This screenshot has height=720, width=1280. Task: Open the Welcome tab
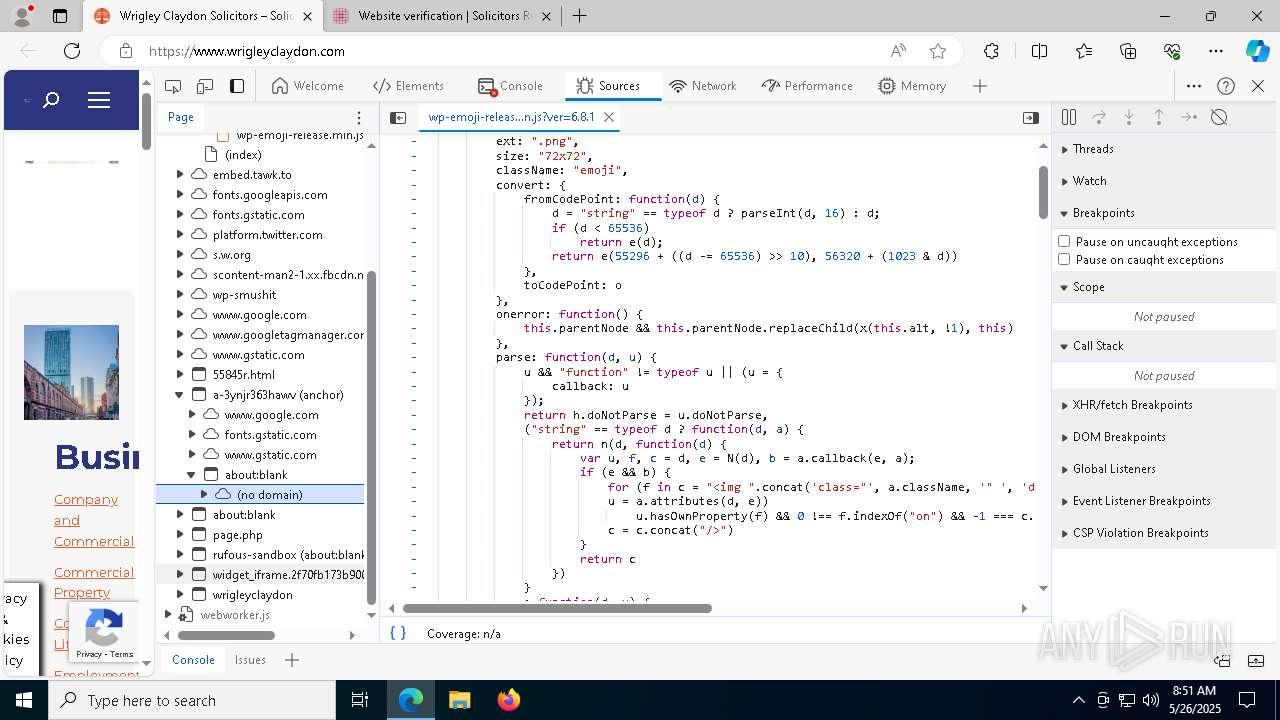307,86
